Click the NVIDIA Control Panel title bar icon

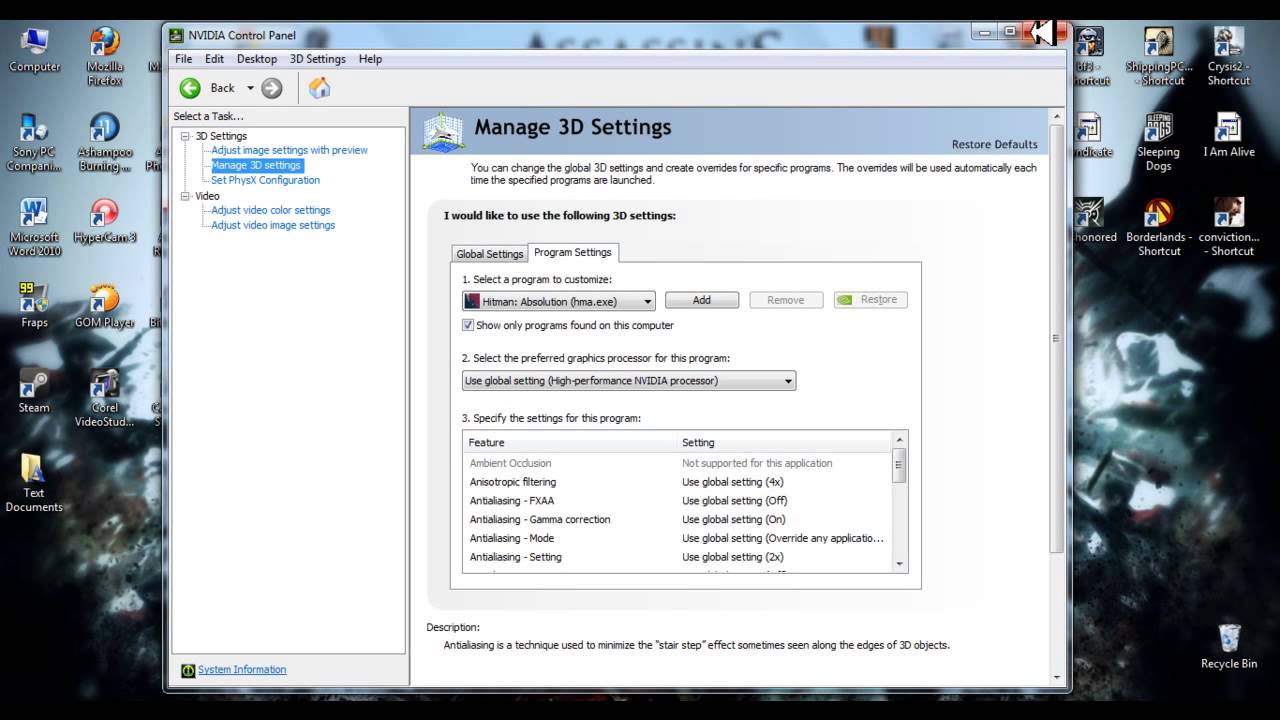pyautogui.click(x=177, y=35)
